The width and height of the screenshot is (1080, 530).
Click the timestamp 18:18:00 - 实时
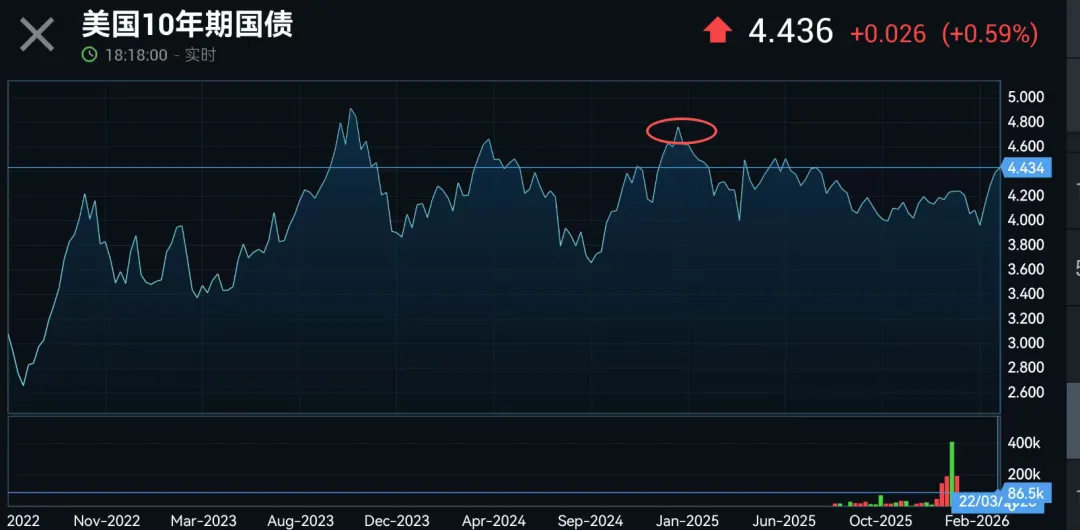(160, 55)
